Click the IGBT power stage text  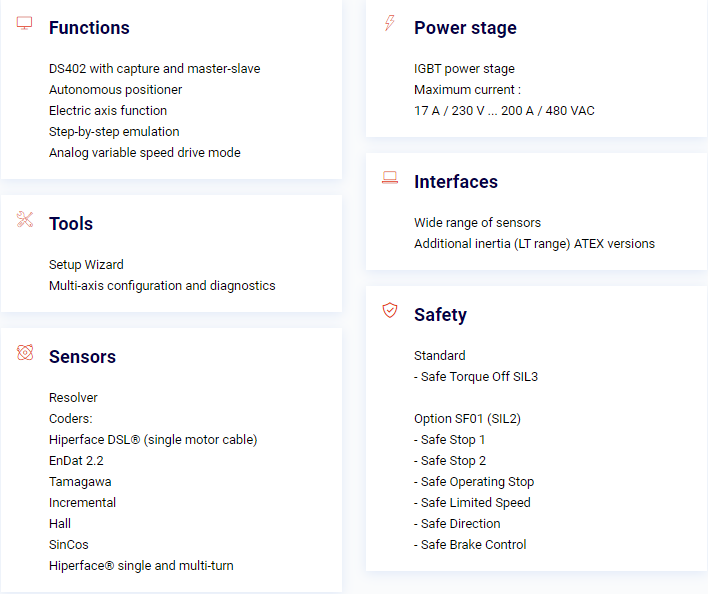pos(464,69)
